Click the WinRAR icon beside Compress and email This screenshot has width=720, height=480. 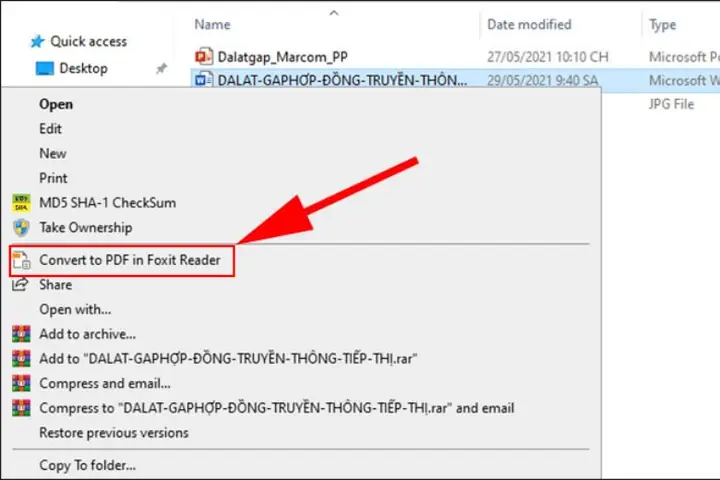pos(21,383)
